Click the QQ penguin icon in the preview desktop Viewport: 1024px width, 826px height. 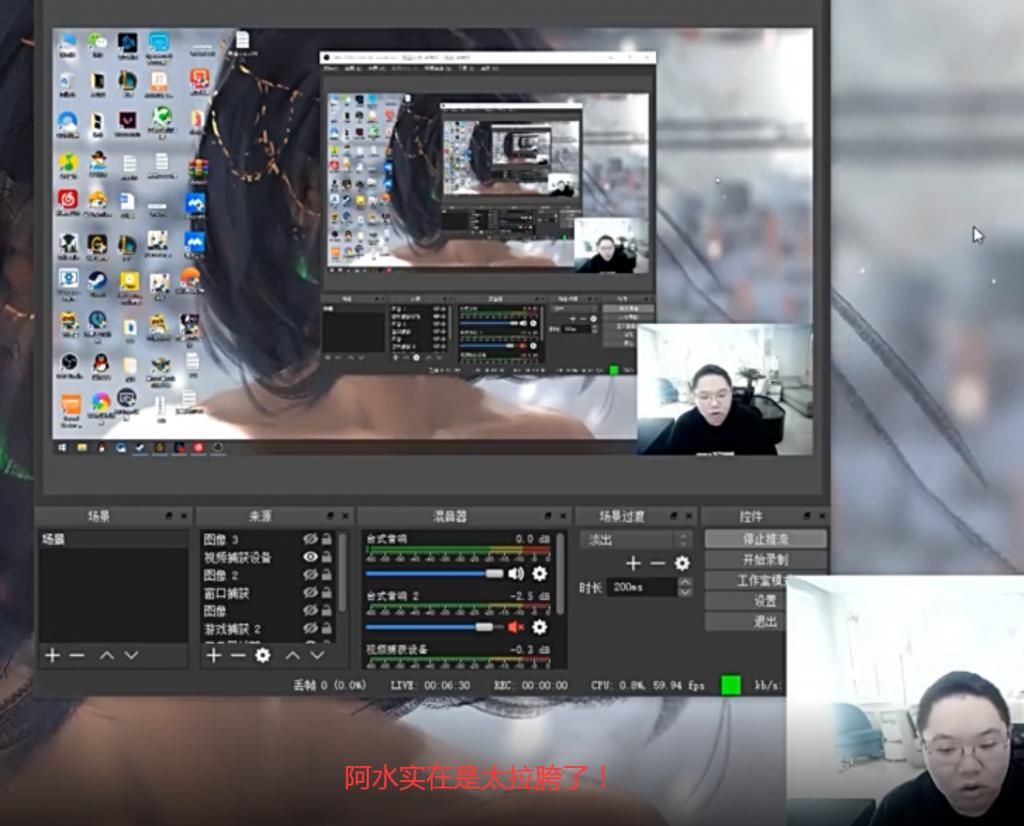click(x=100, y=365)
